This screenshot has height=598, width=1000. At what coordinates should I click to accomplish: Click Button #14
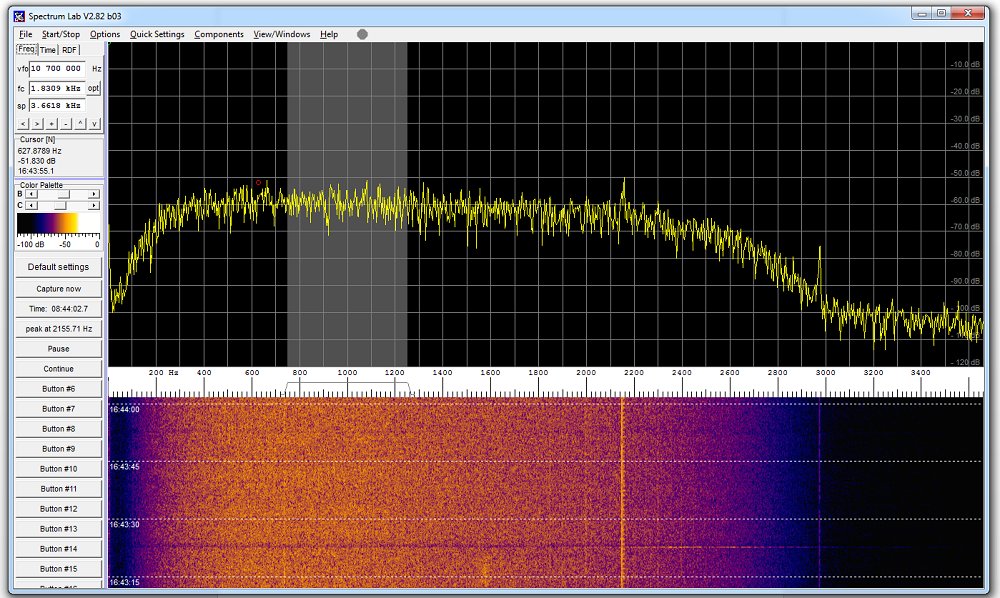(59, 549)
